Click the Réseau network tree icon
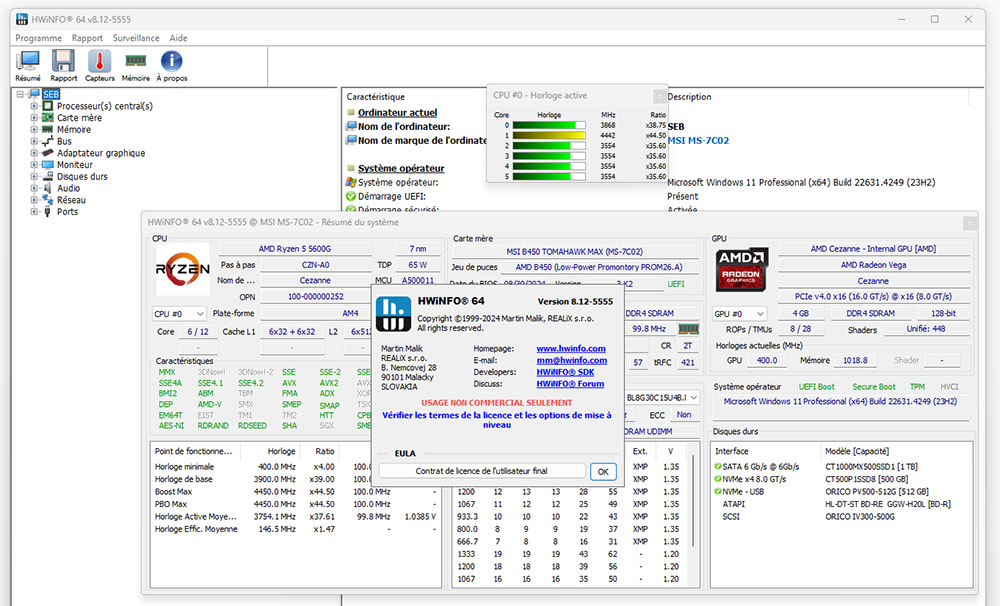 click(x=48, y=200)
